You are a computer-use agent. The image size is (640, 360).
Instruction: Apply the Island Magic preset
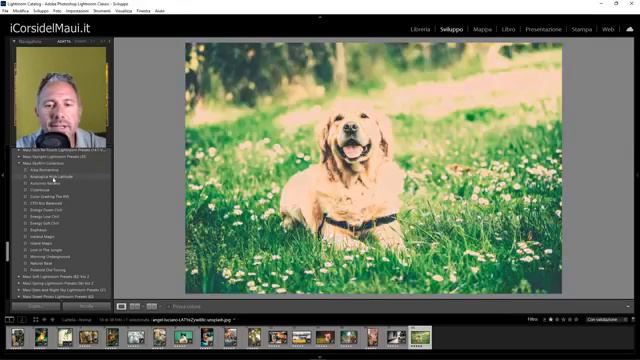(41, 243)
